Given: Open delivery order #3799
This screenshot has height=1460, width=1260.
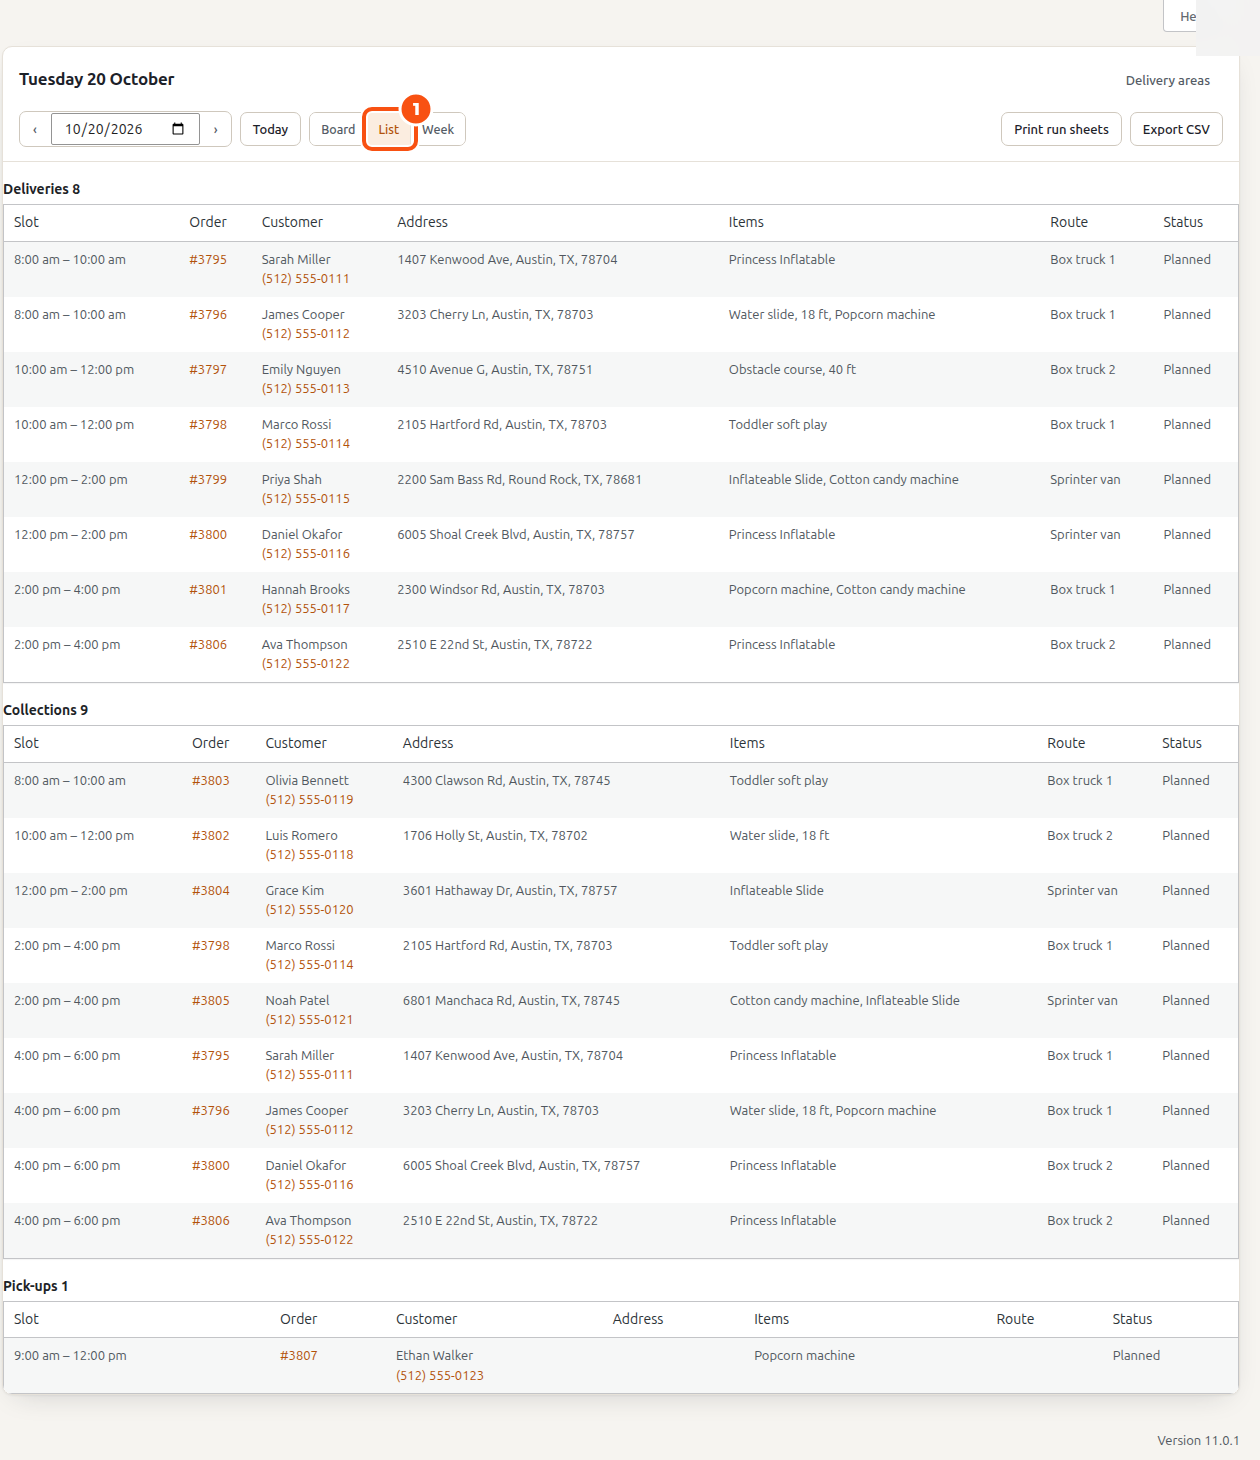Looking at the screenshot, I should [208, 479].
